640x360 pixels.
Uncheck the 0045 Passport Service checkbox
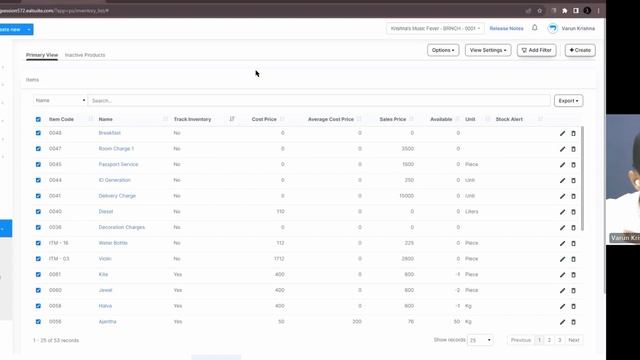point(38,164)
